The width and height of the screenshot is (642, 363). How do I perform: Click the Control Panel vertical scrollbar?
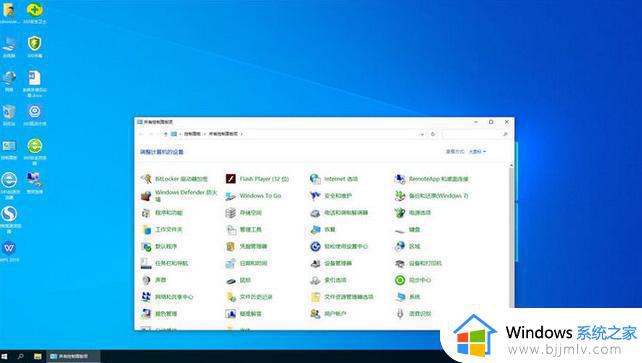pos(511,246)
